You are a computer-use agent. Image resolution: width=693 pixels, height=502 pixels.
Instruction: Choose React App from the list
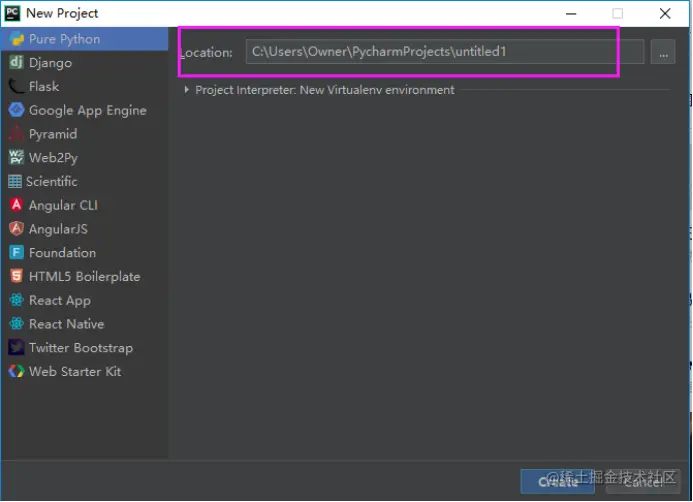click(x=59, y=300)
